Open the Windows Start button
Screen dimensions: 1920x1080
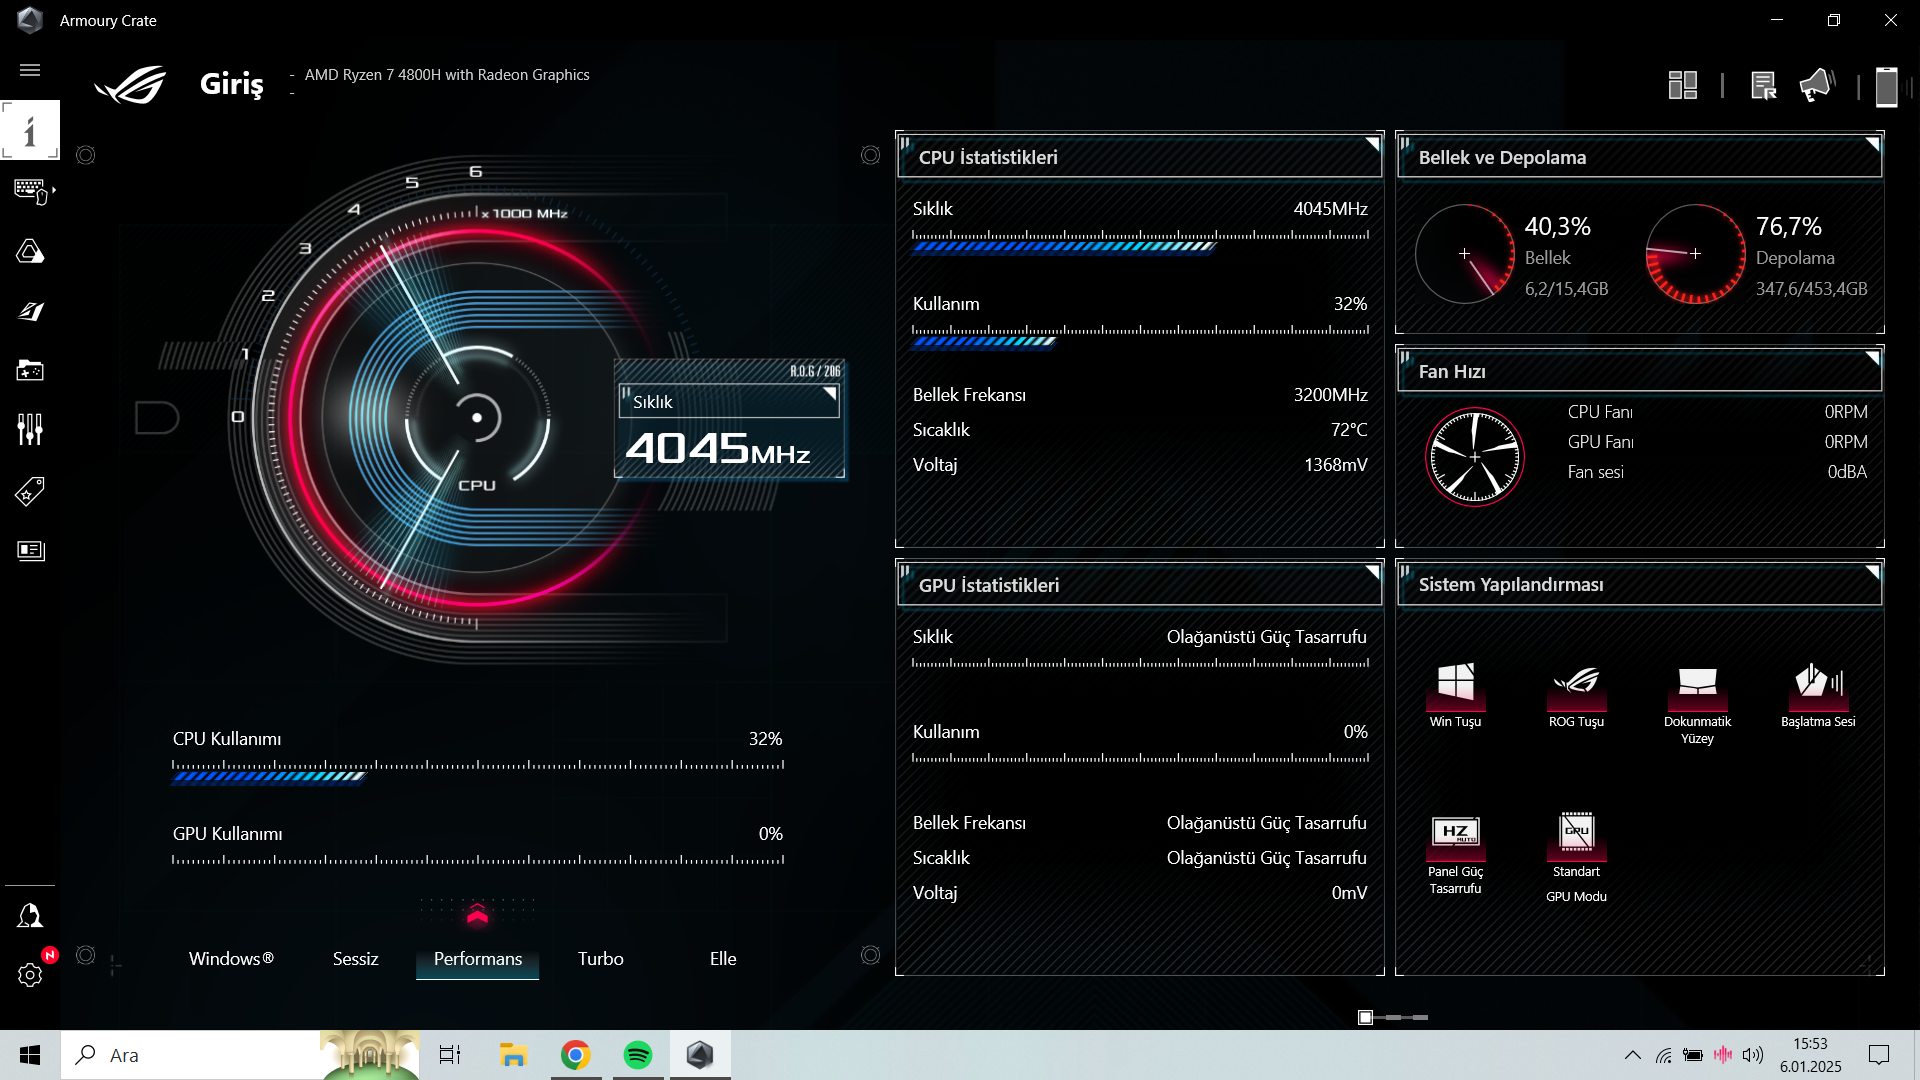(30, 1055)
